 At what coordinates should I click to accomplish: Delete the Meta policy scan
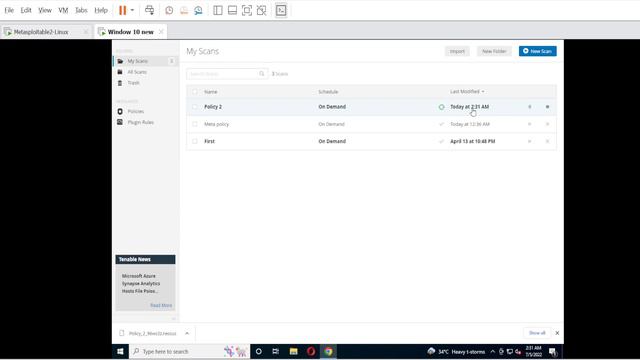point(547,124)
